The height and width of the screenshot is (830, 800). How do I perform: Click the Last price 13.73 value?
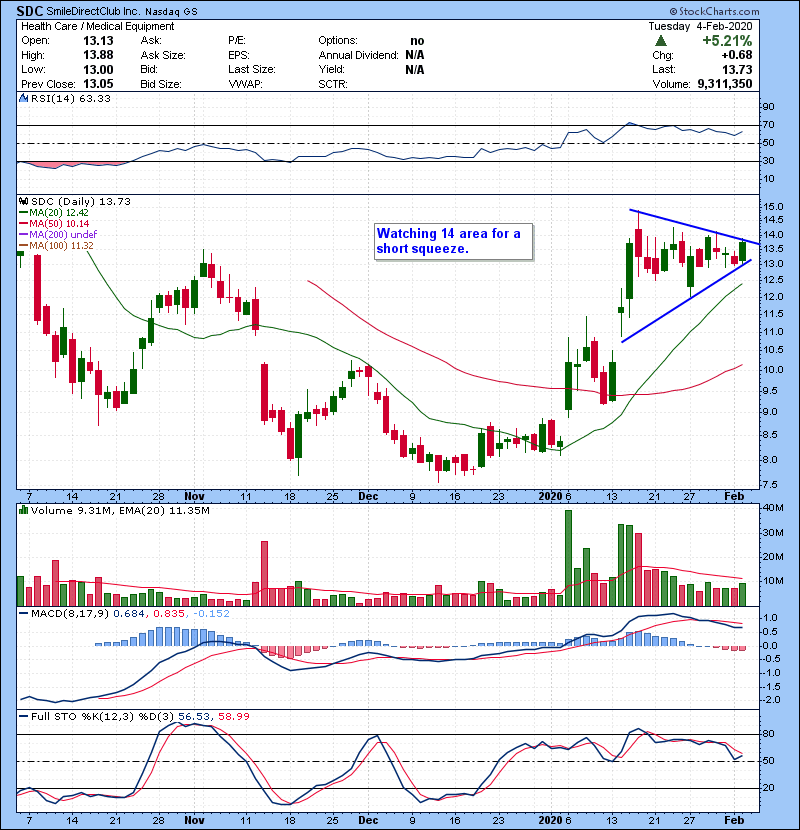pos(737,69)
